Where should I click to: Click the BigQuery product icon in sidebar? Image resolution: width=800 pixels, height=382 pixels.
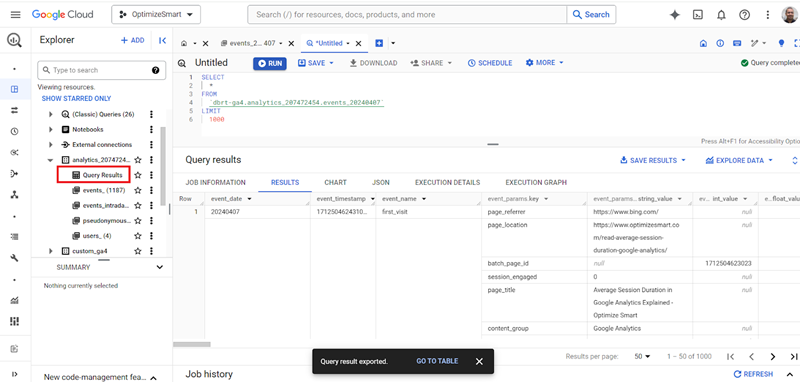[x=14, y=41]
